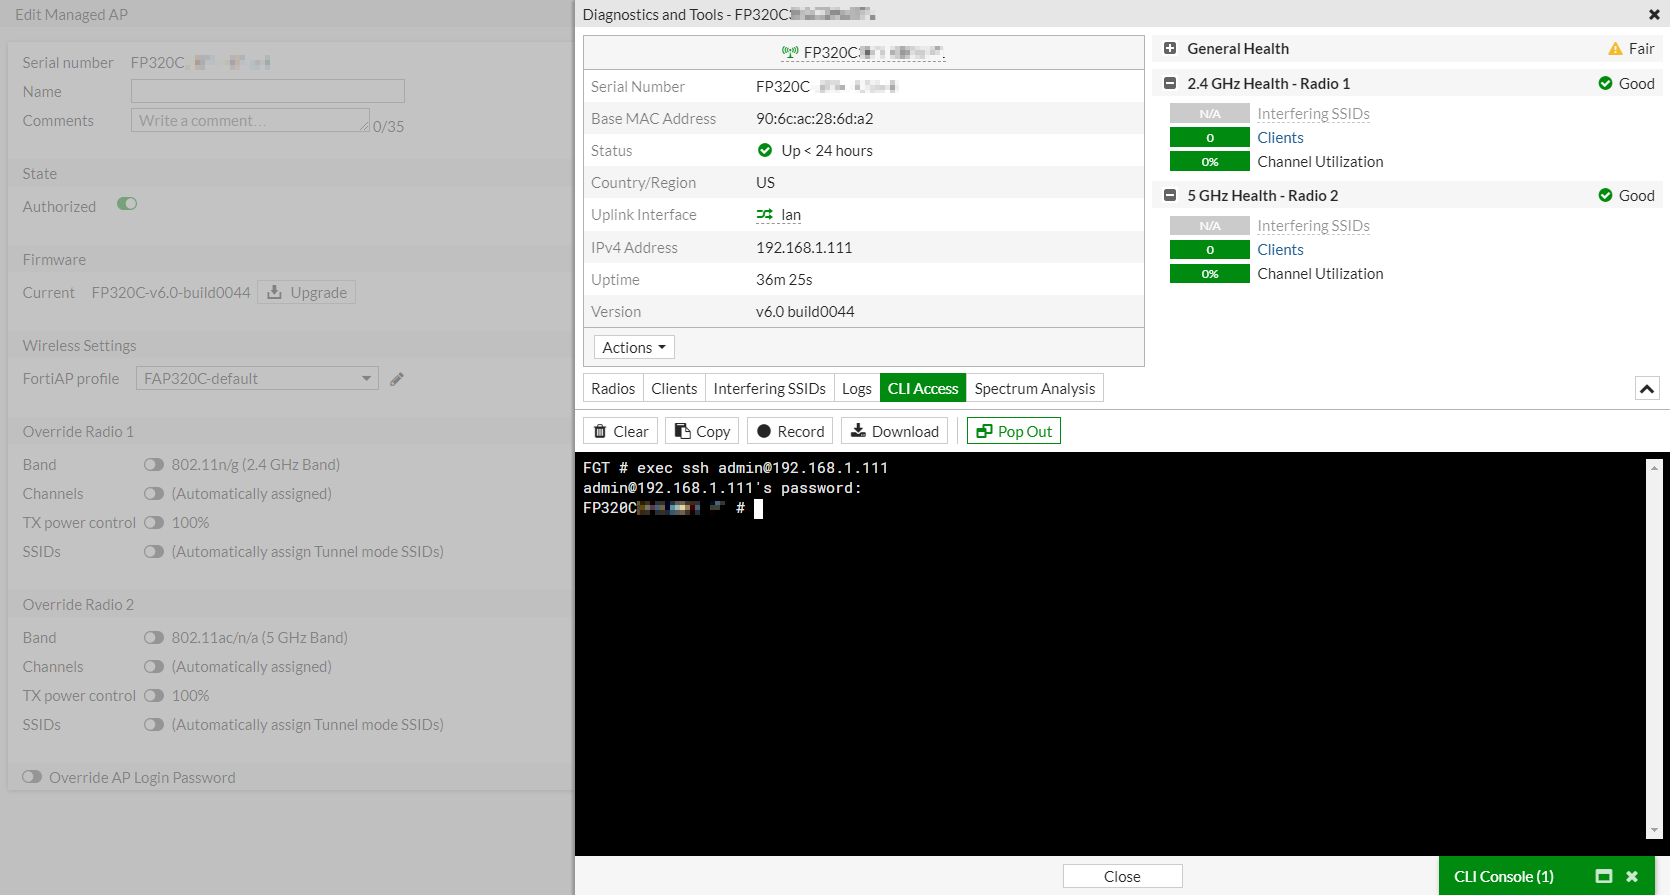Click the Radio 2 Channel Utilization 0% bar
The image size is (1670, 895).
pos(1210,274)
